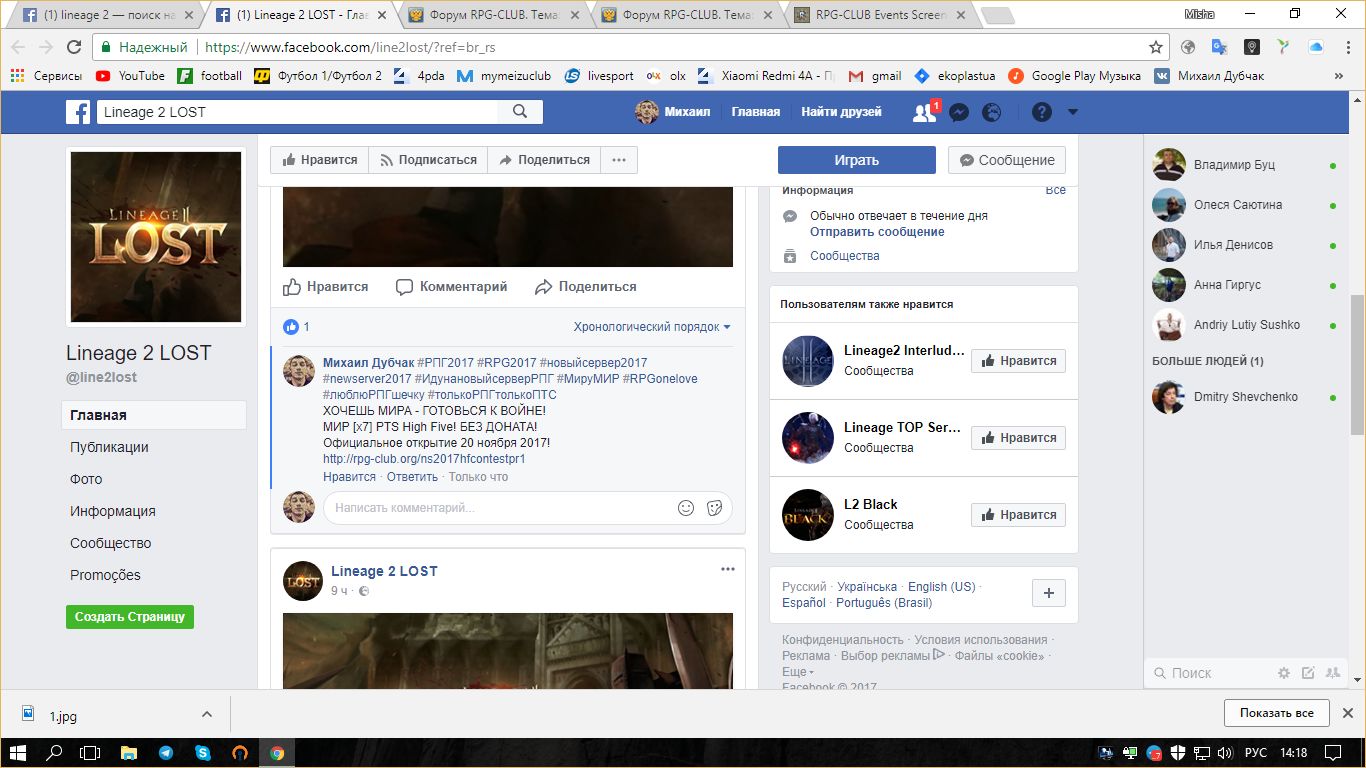Viewport: 1366px width, 768px height.
Task: Click the Facebook search field
Action: (297, 112)
